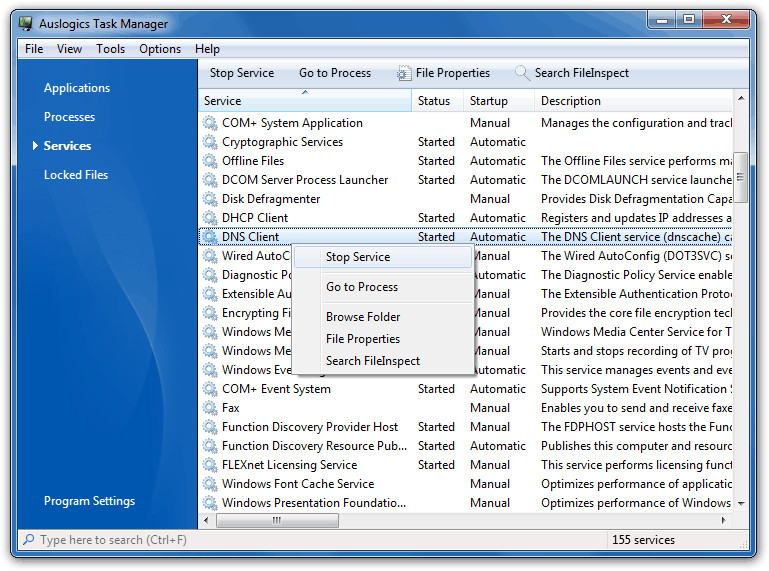This screenshot has width=769, height=571.
Task: Switch to the Applications section
Action: [x=77, y=88]
